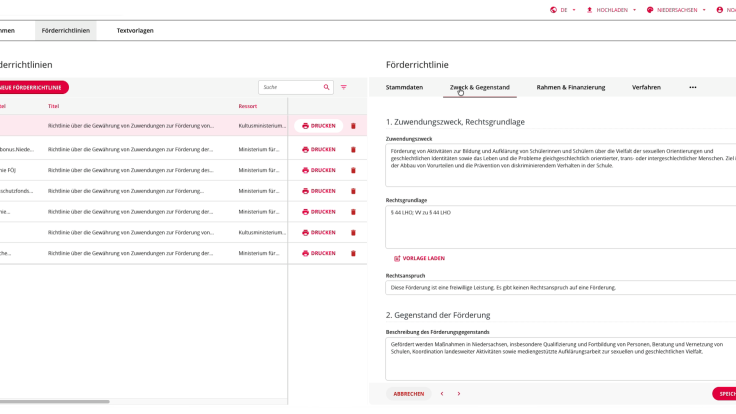The image size is (736, 414).
Task: Click the '2. Gegenstand der Förderung' heading
Action: pyautogui.click(x=438, y=315)
